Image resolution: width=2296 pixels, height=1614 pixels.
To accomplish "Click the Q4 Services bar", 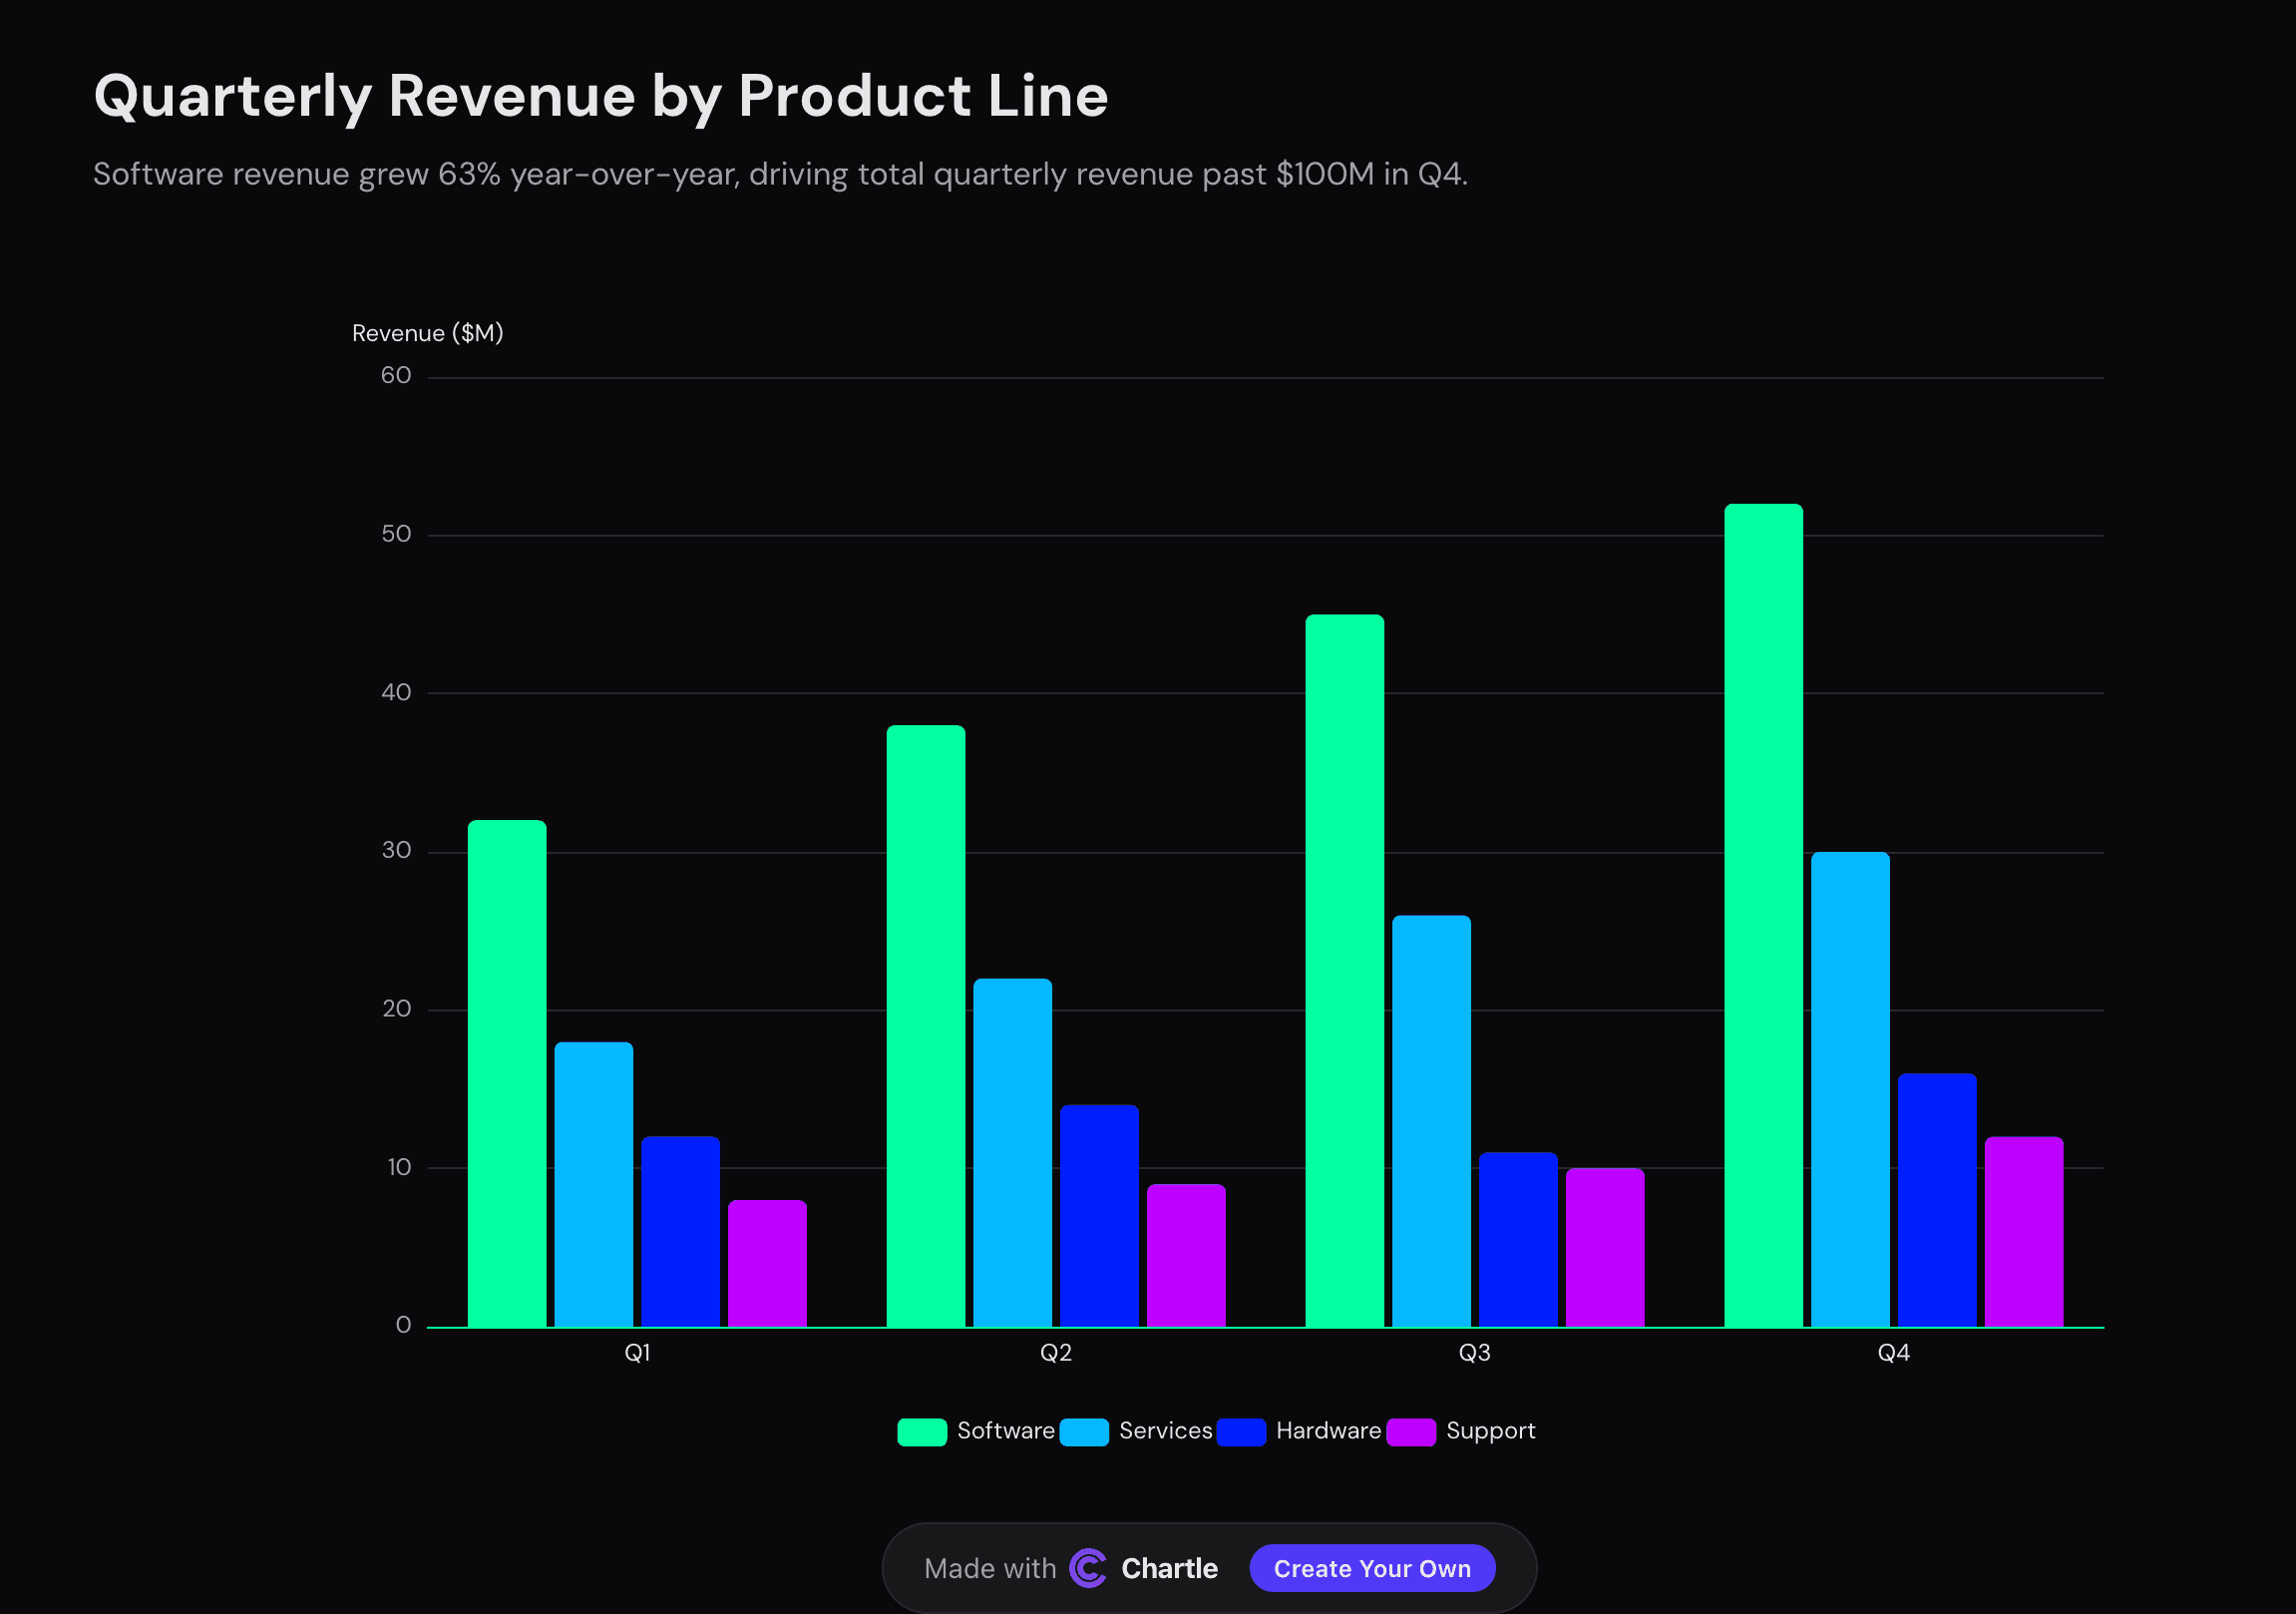I will point(1850,1089).
